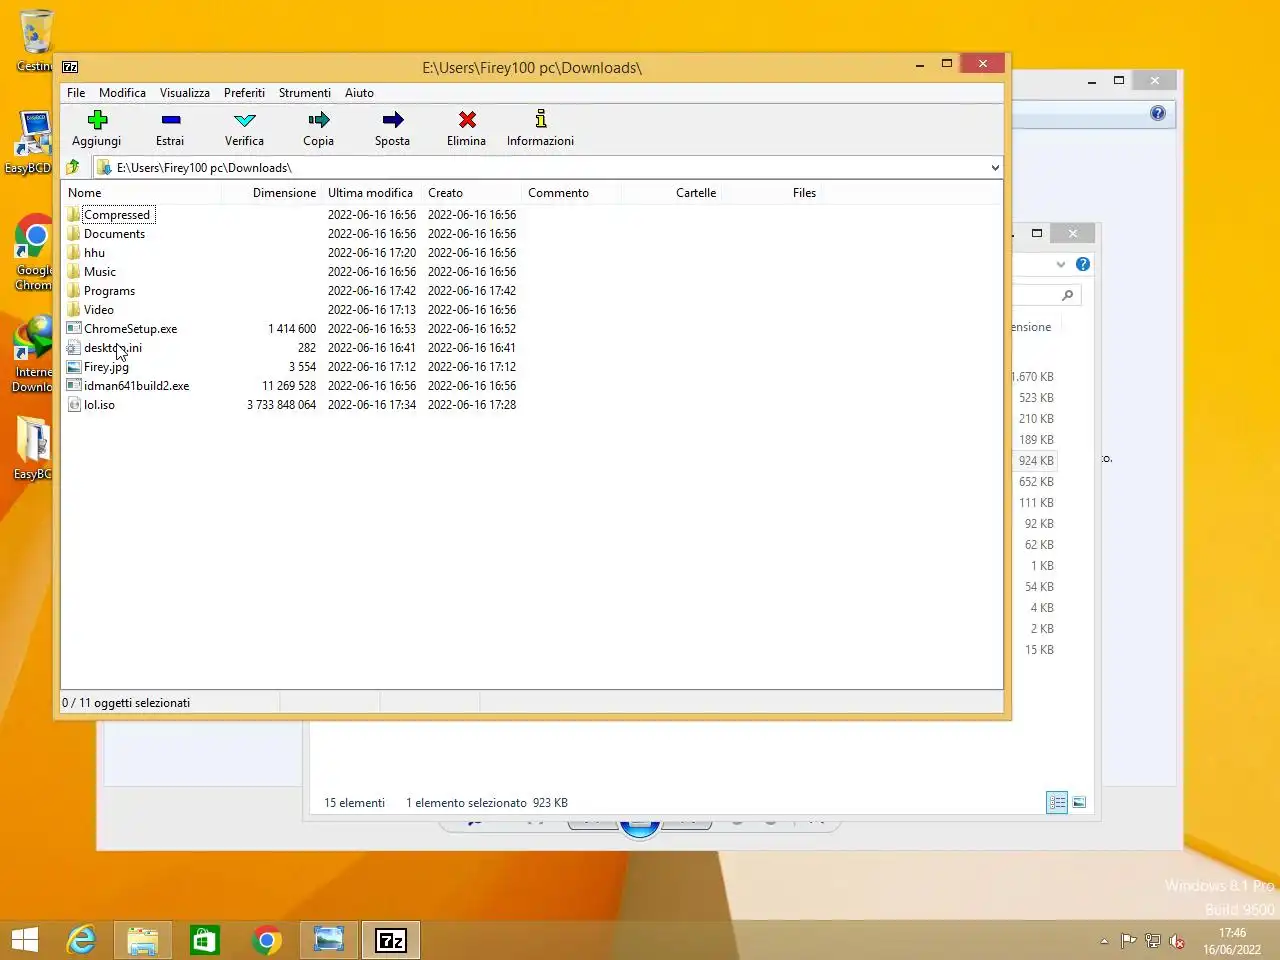Open the Aiuto menu
The height and width of the screenshot is (960, 1280).
(x=359, y=92)
